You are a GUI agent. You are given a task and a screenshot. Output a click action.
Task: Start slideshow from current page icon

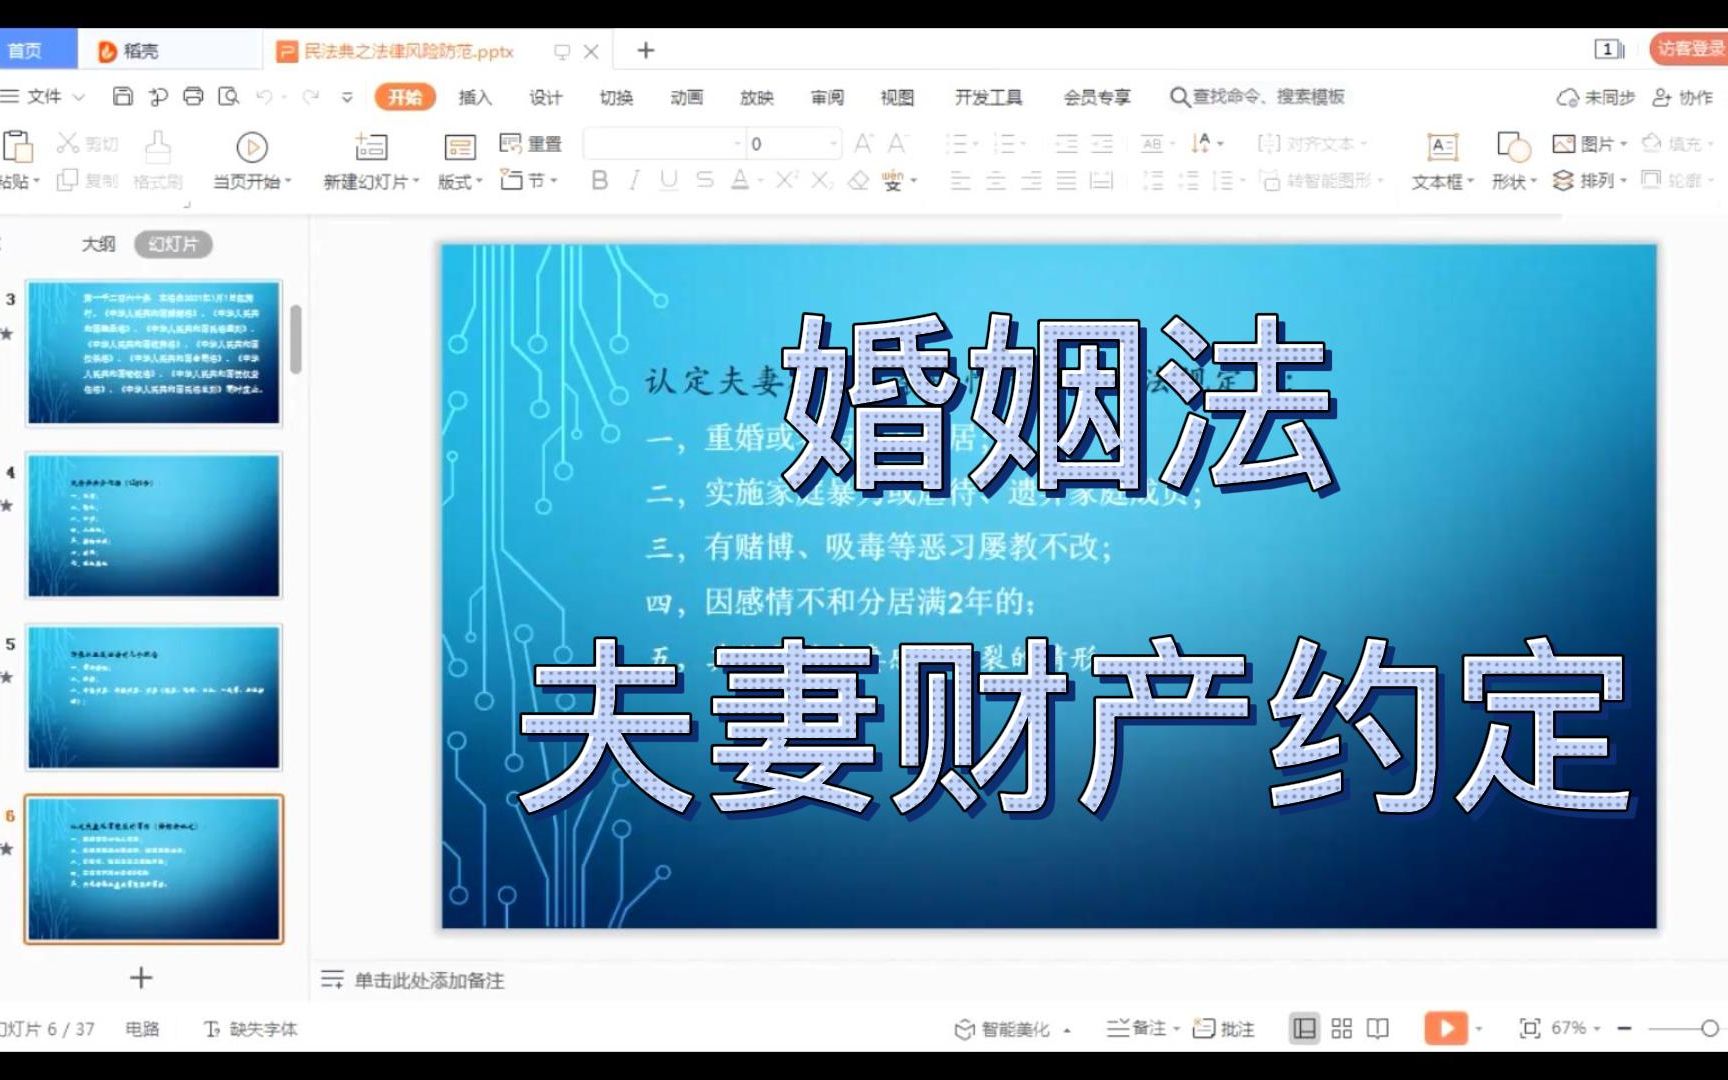pos(251,148)
